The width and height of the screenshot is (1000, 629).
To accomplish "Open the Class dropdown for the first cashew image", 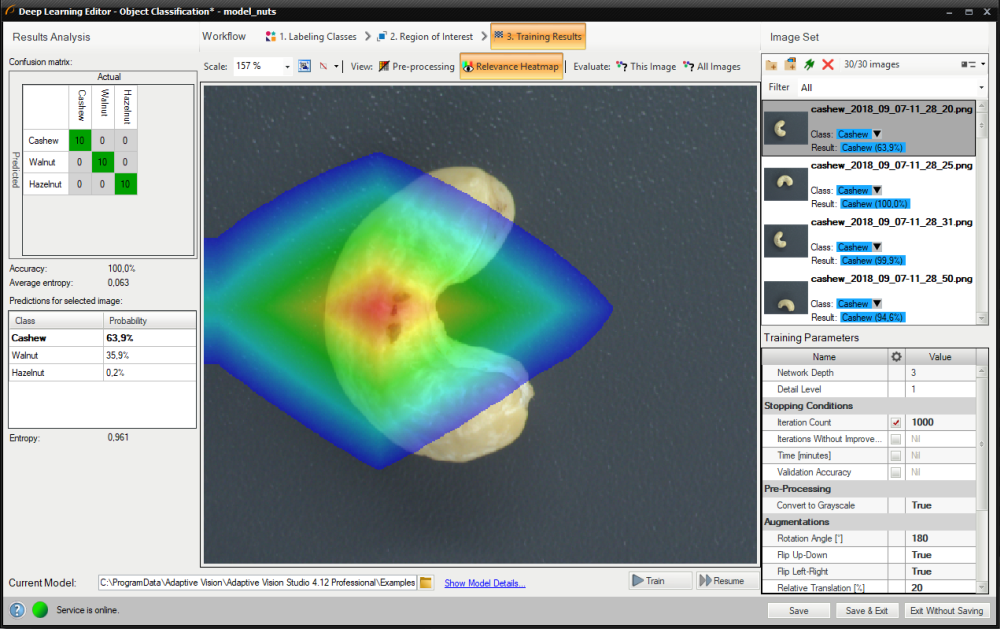I will tap(877, 134).
